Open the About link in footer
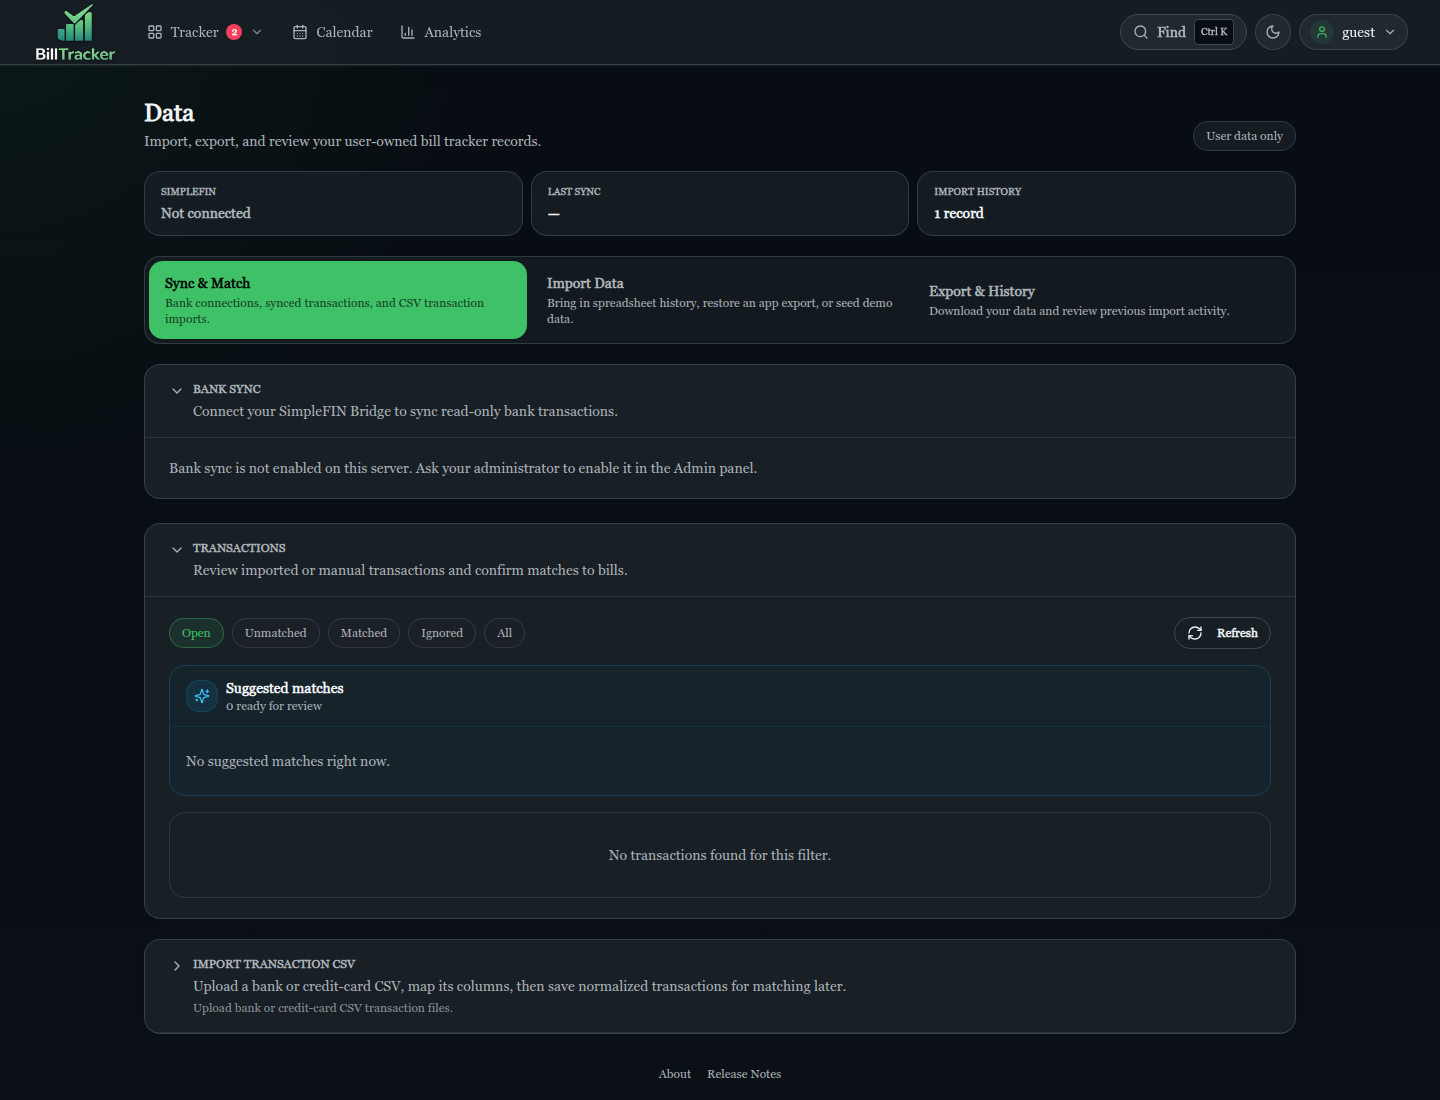Image resolution: width=1440 pixels, height=1100 pixels. 675,1074
